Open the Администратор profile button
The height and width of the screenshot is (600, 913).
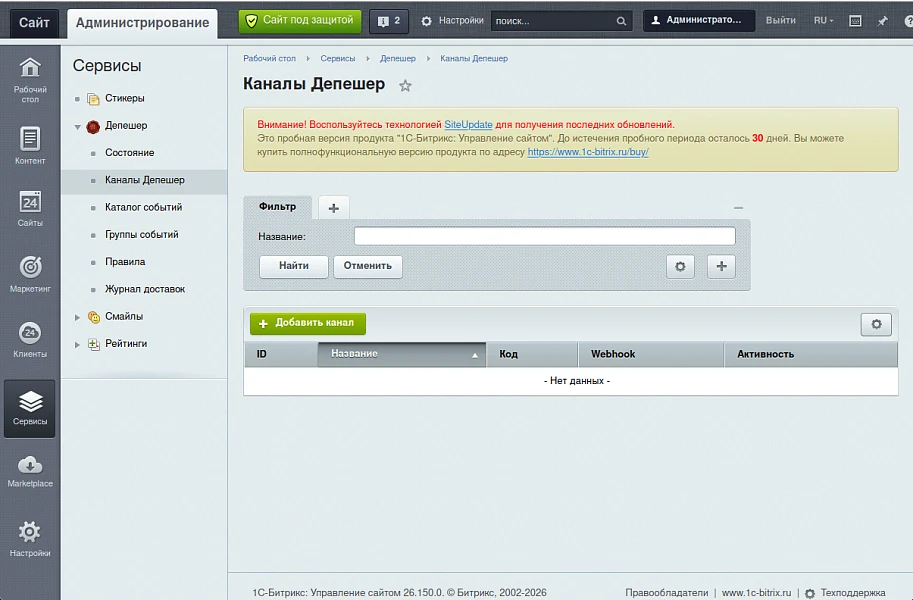coord(699,20)
